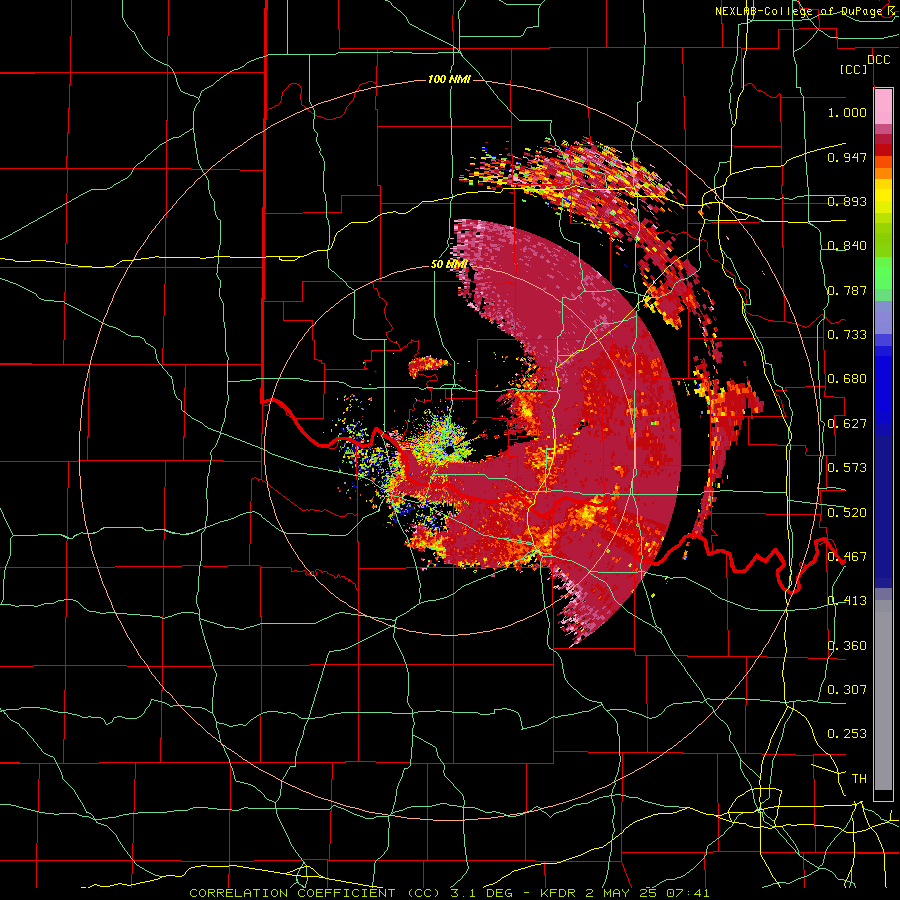This screenshot has width=900, height=900.
Task: Click the 1.000 value on the color scale
Action: click(847, 112)
